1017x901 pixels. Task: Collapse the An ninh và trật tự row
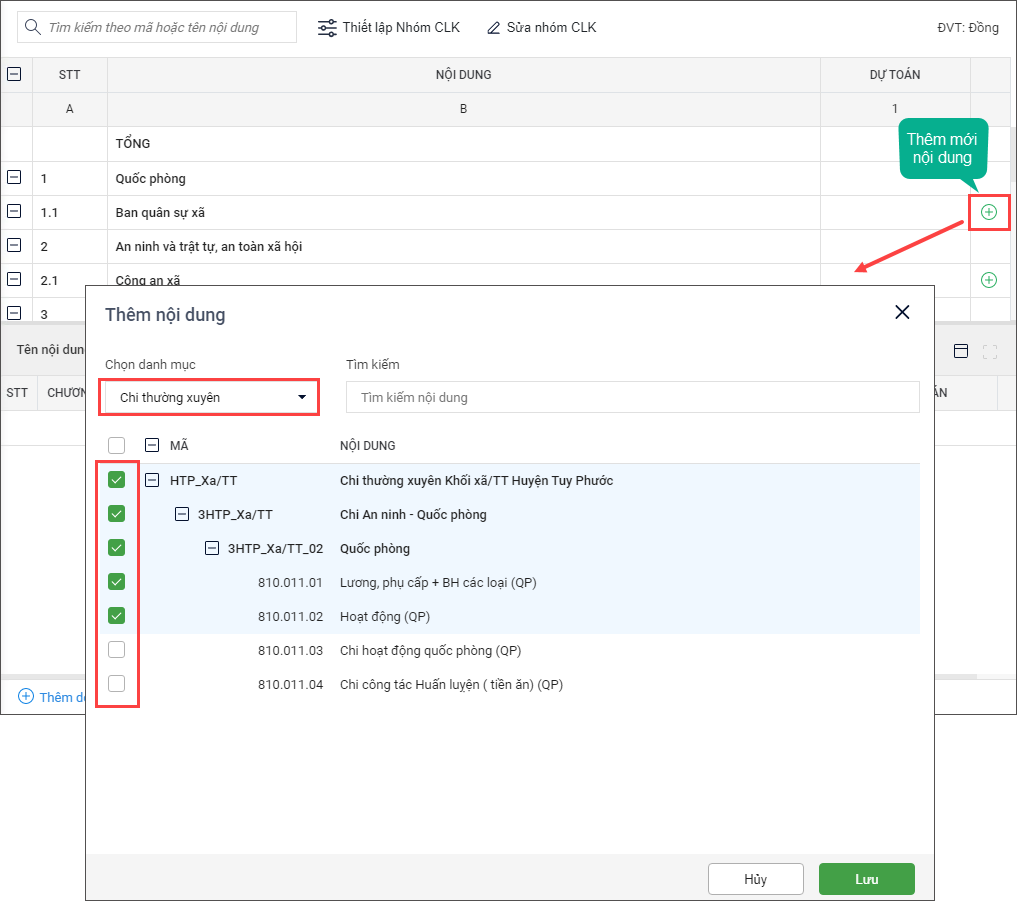coord(14,246)
